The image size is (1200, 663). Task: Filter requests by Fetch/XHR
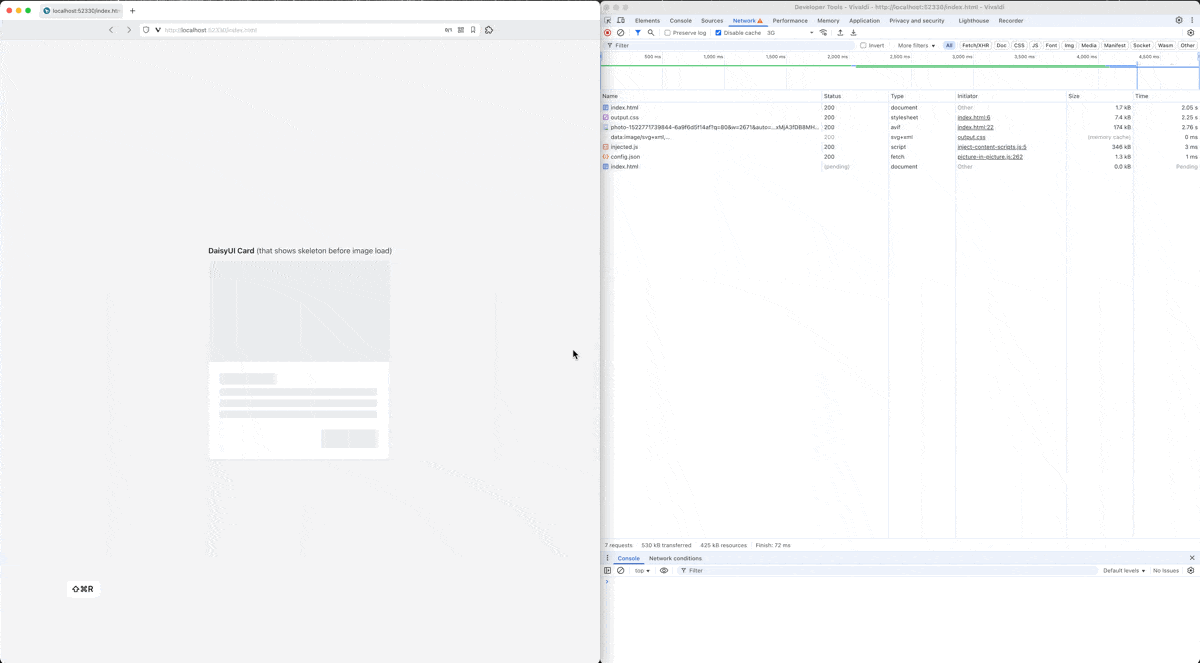(x=975, y=45)
